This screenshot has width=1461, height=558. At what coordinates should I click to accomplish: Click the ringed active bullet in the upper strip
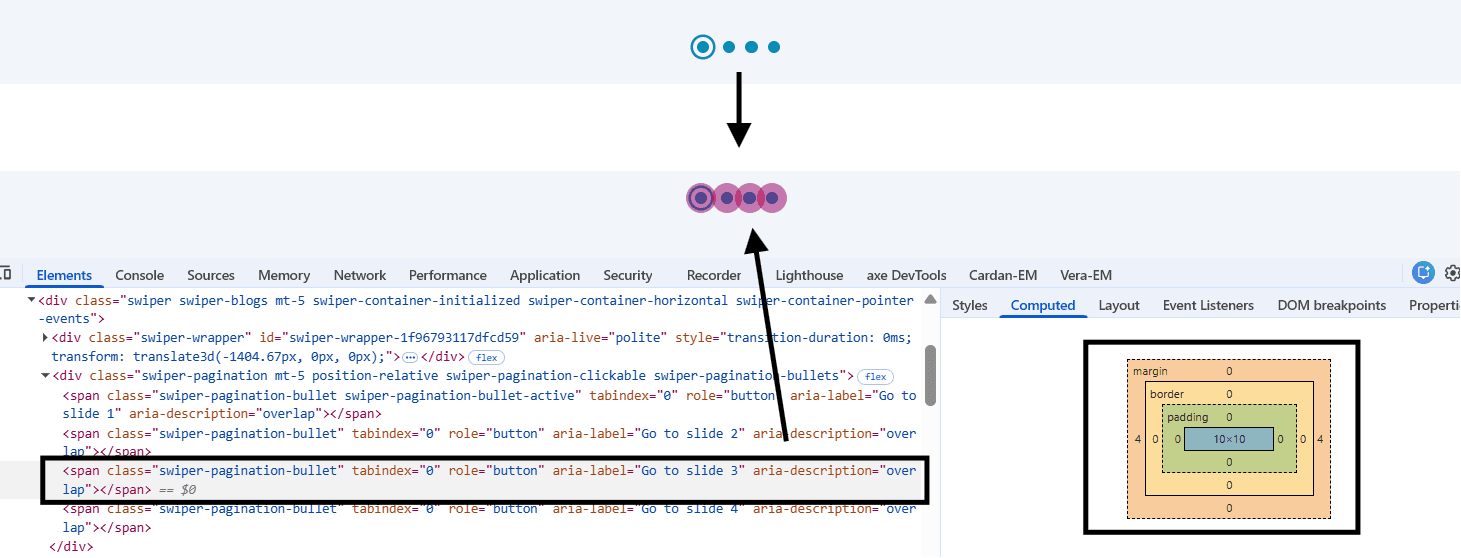tap(703, 47)
